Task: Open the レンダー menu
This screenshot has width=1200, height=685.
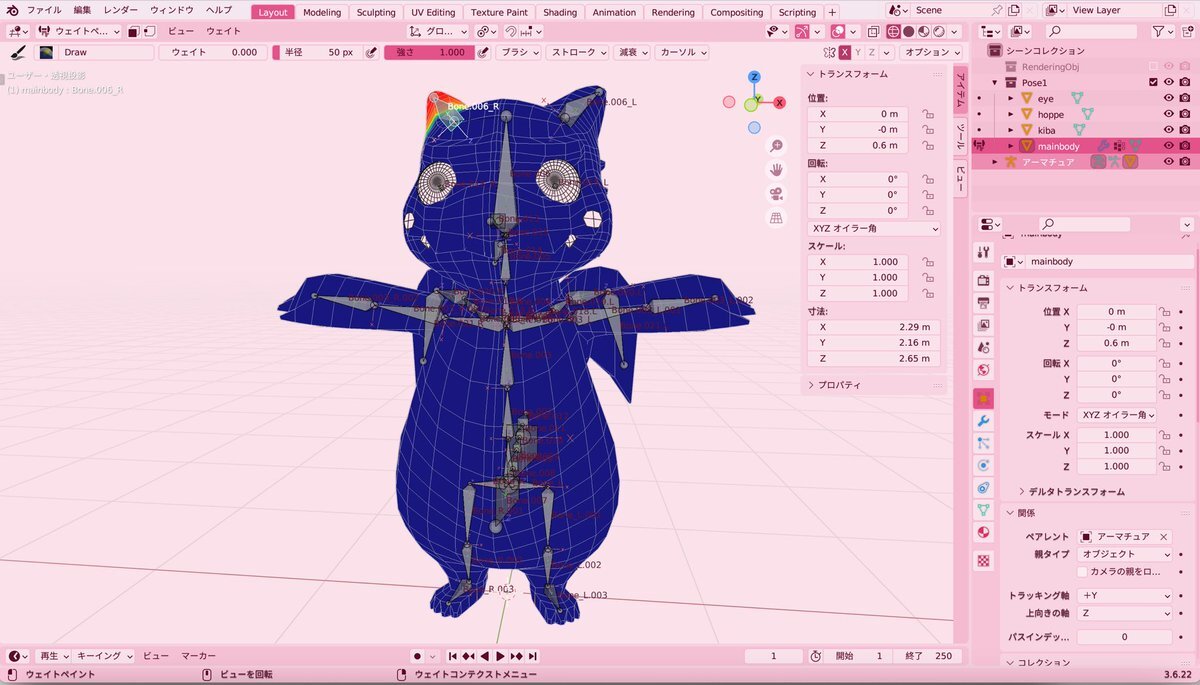Action: [121, 10]
